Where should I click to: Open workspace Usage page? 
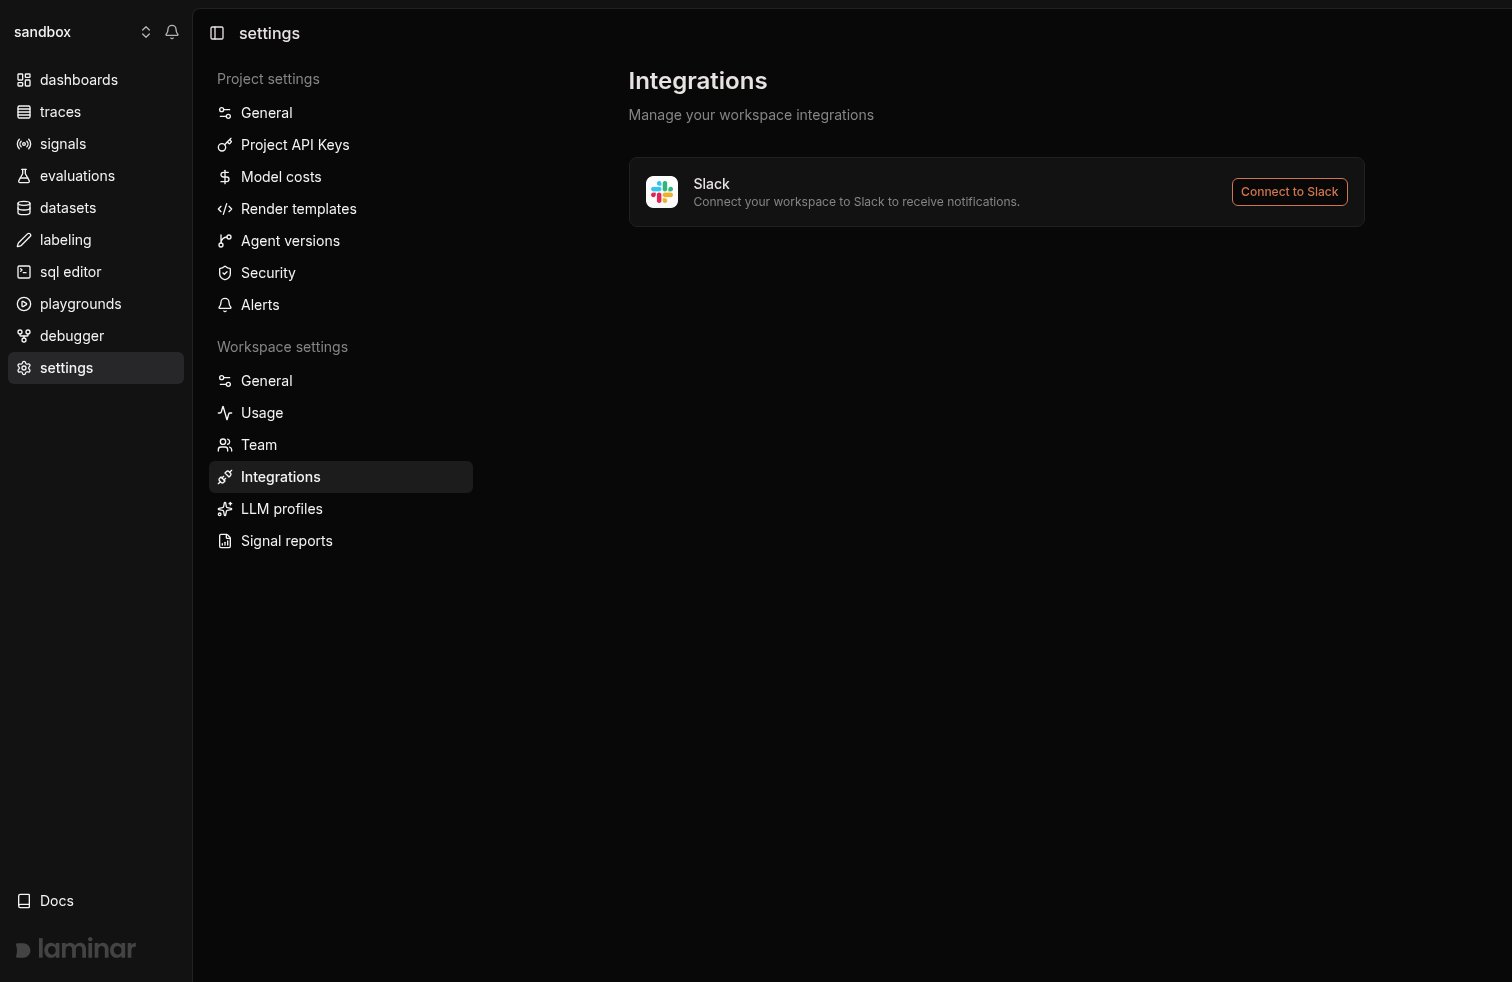coord(341,413)
